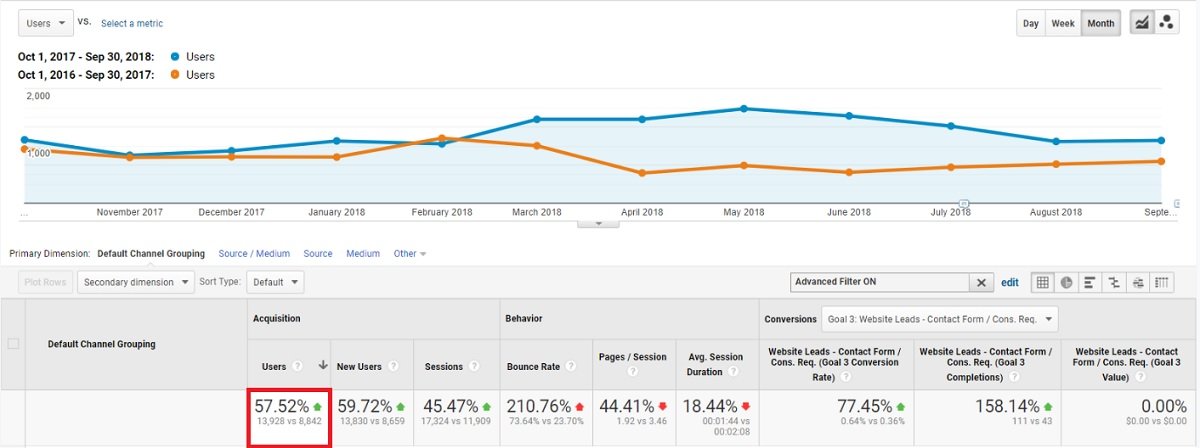Tick the select-all checkbox in table header
1200x448 pixels.
pyautogui.click(x=13, y=344)
